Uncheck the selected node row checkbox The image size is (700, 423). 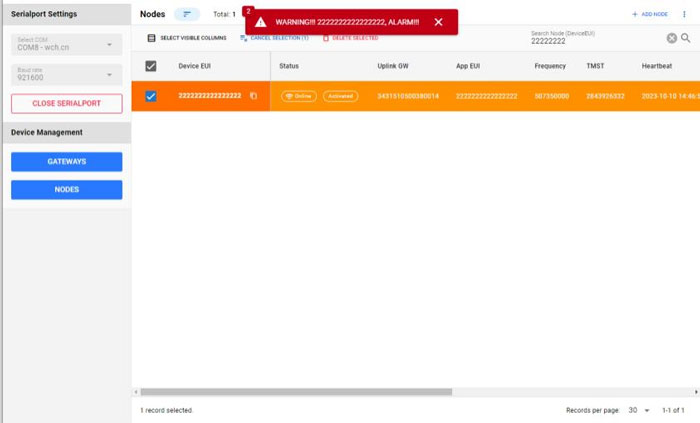tap(151, 96)
